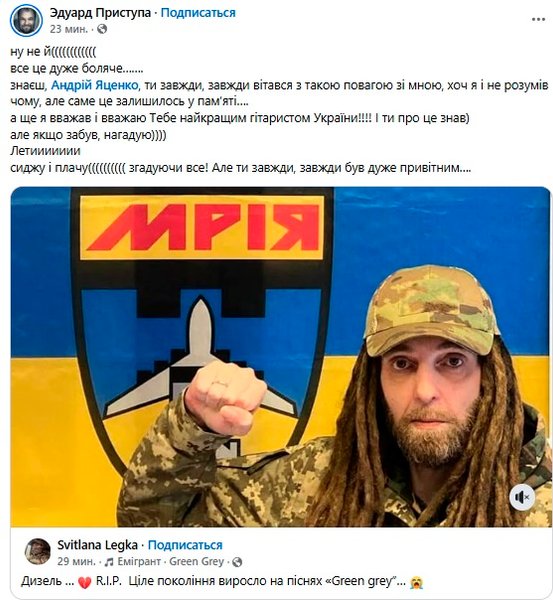Click the broken heart emoji after Дизель

pos(85,582)
